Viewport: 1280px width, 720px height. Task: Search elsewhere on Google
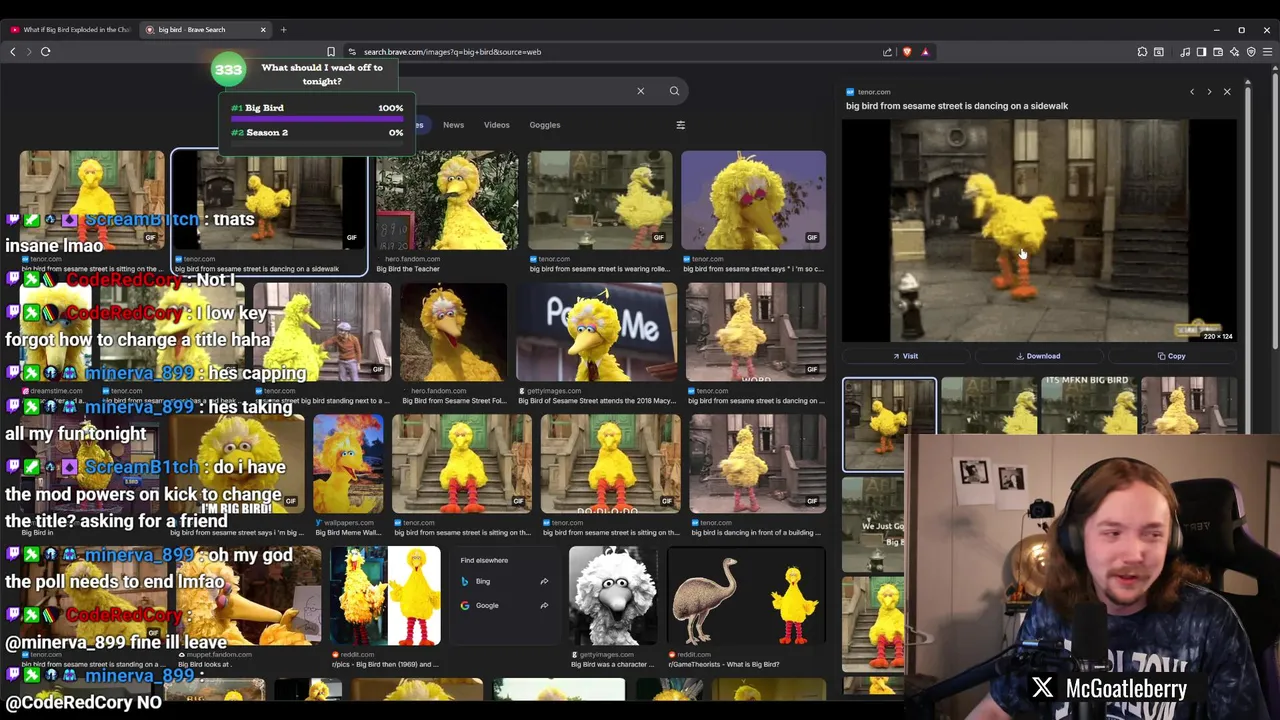tap(504, 605)
